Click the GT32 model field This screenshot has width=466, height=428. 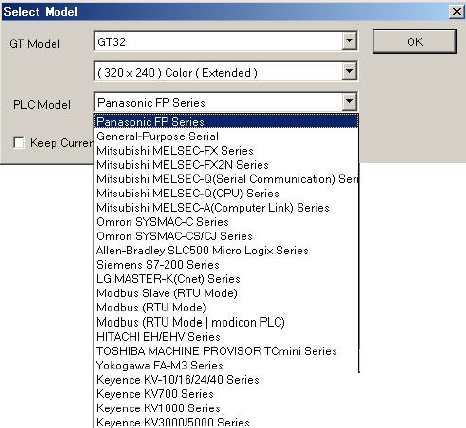click(218, 41)
